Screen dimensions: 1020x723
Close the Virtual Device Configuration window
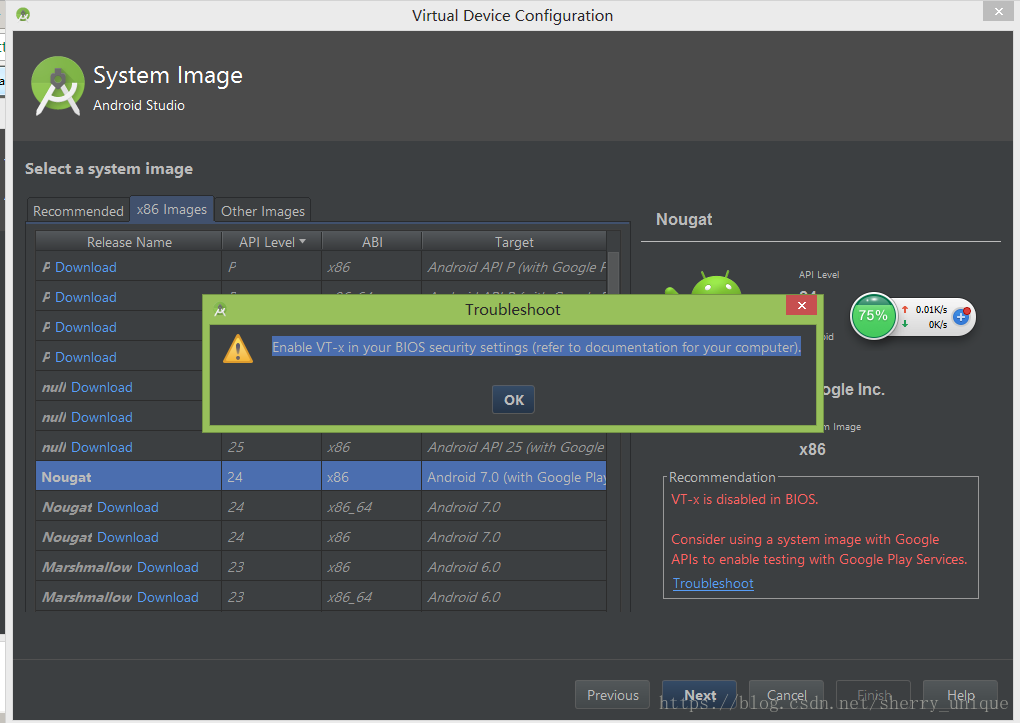999,11
